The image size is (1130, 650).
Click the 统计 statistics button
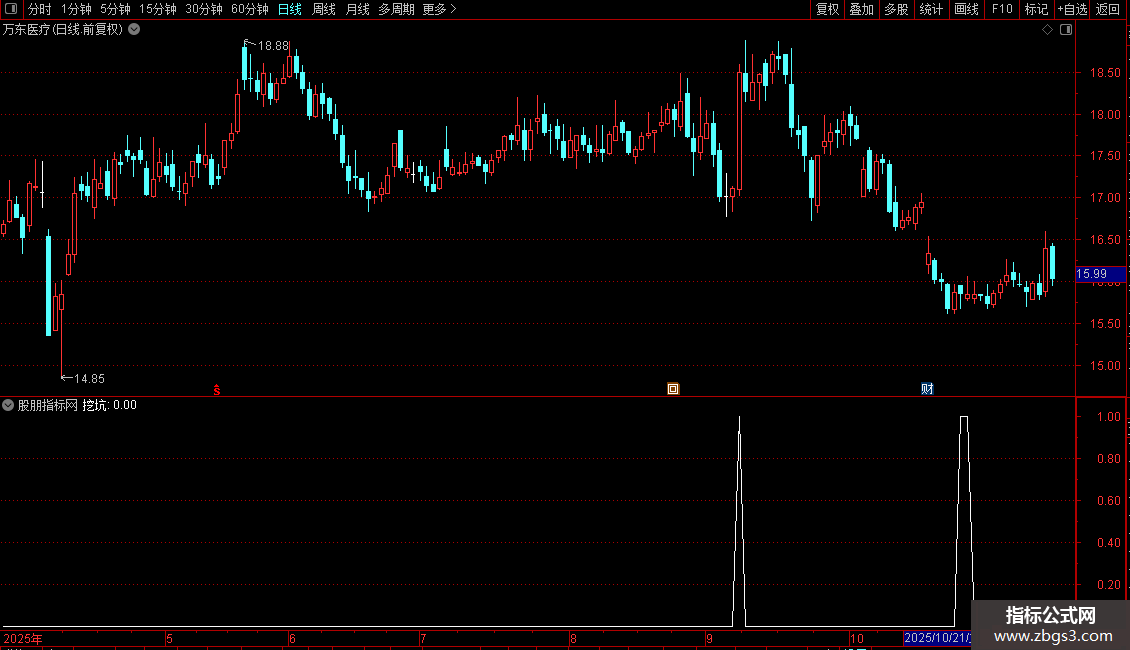(x=930, y=9)
